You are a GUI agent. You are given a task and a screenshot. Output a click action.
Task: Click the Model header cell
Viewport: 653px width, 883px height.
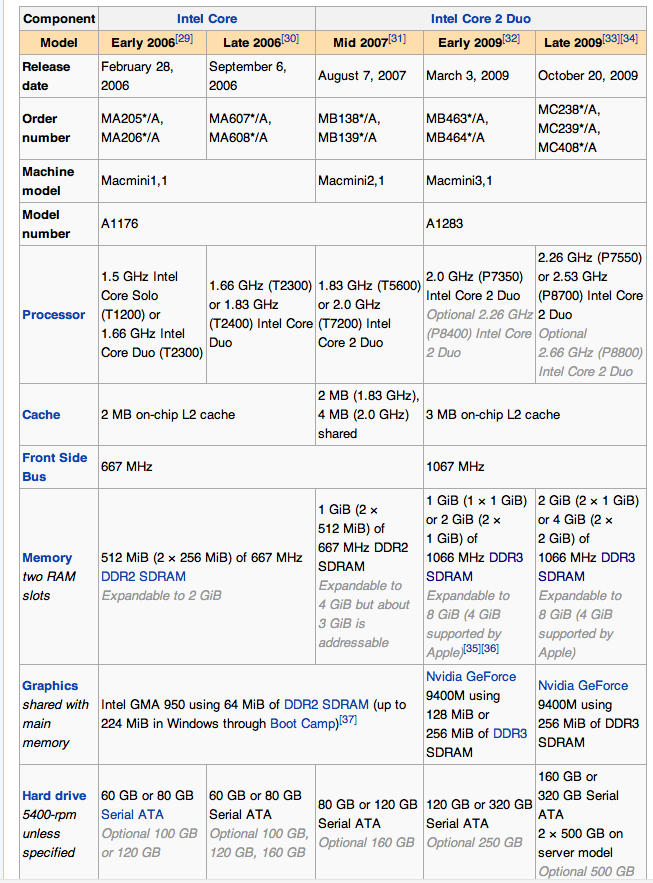(59, 43)
